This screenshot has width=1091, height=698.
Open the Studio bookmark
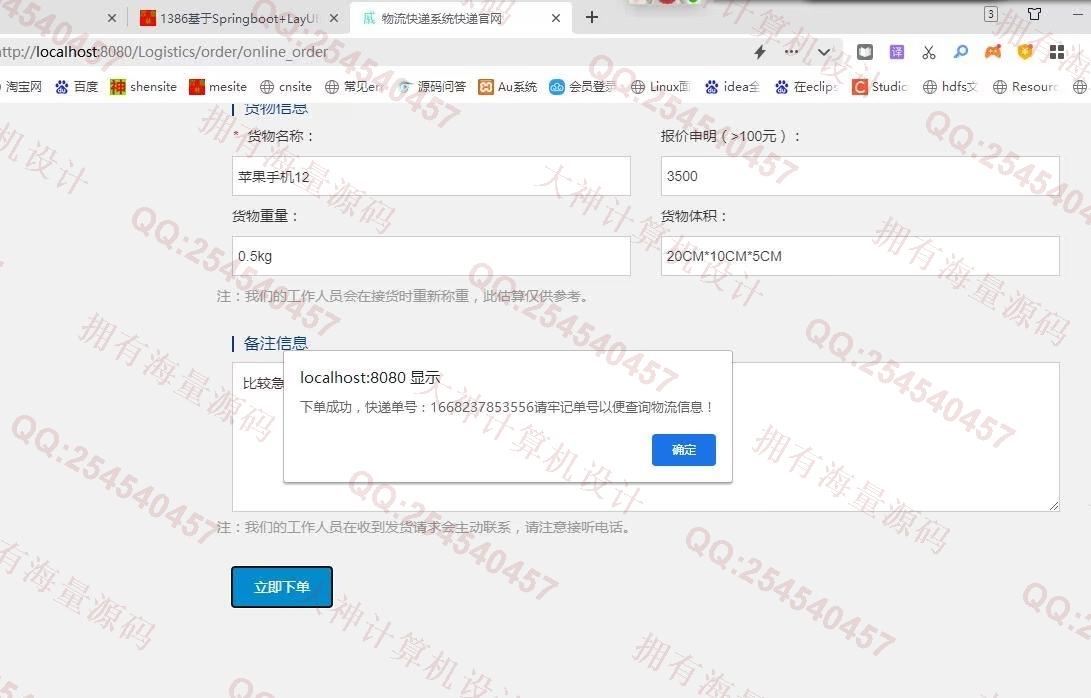(880, 86)
